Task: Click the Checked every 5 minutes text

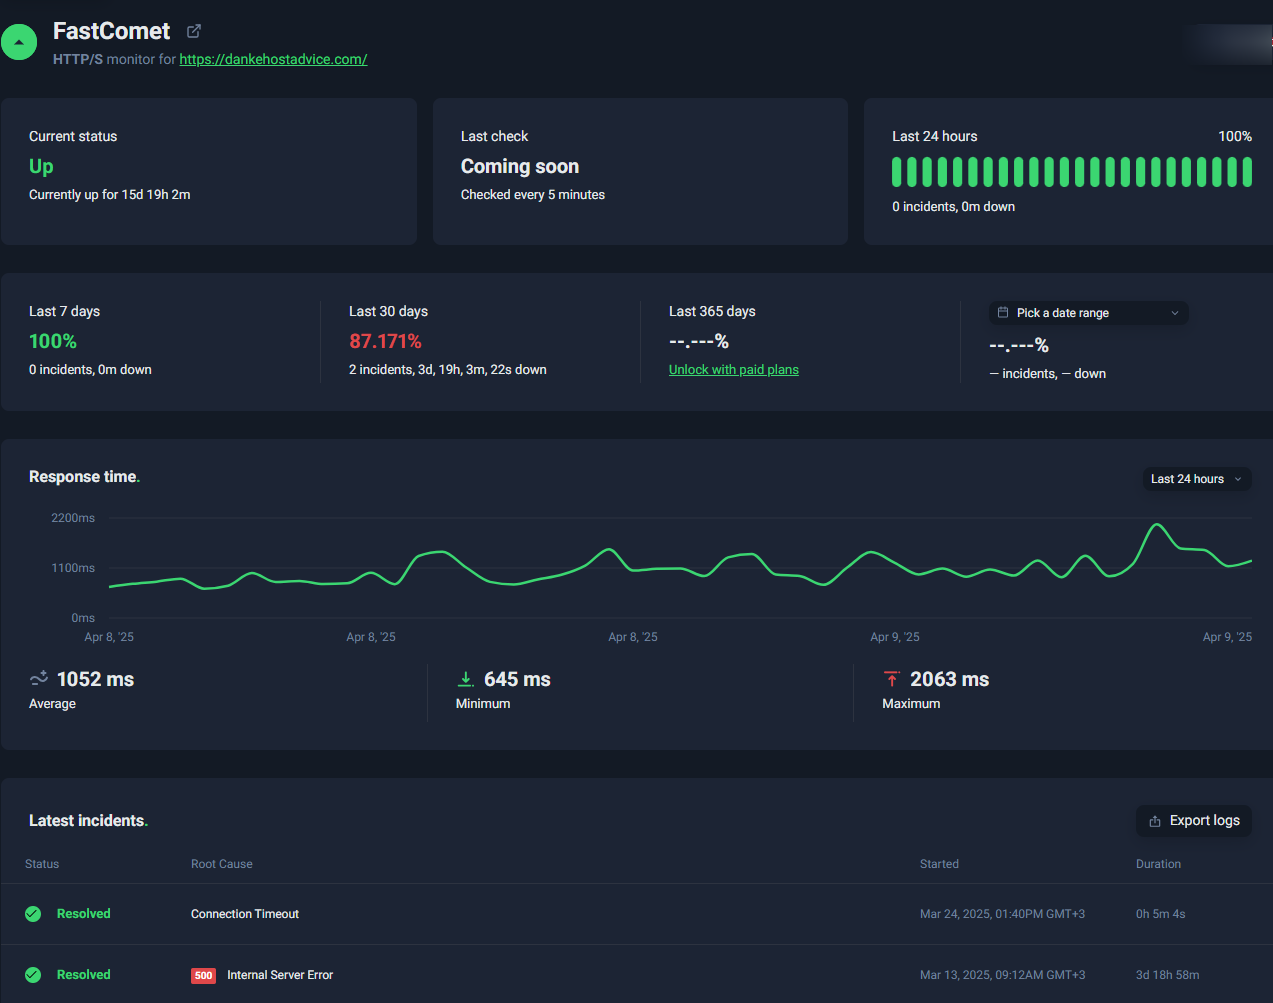Action: point(533,195)
